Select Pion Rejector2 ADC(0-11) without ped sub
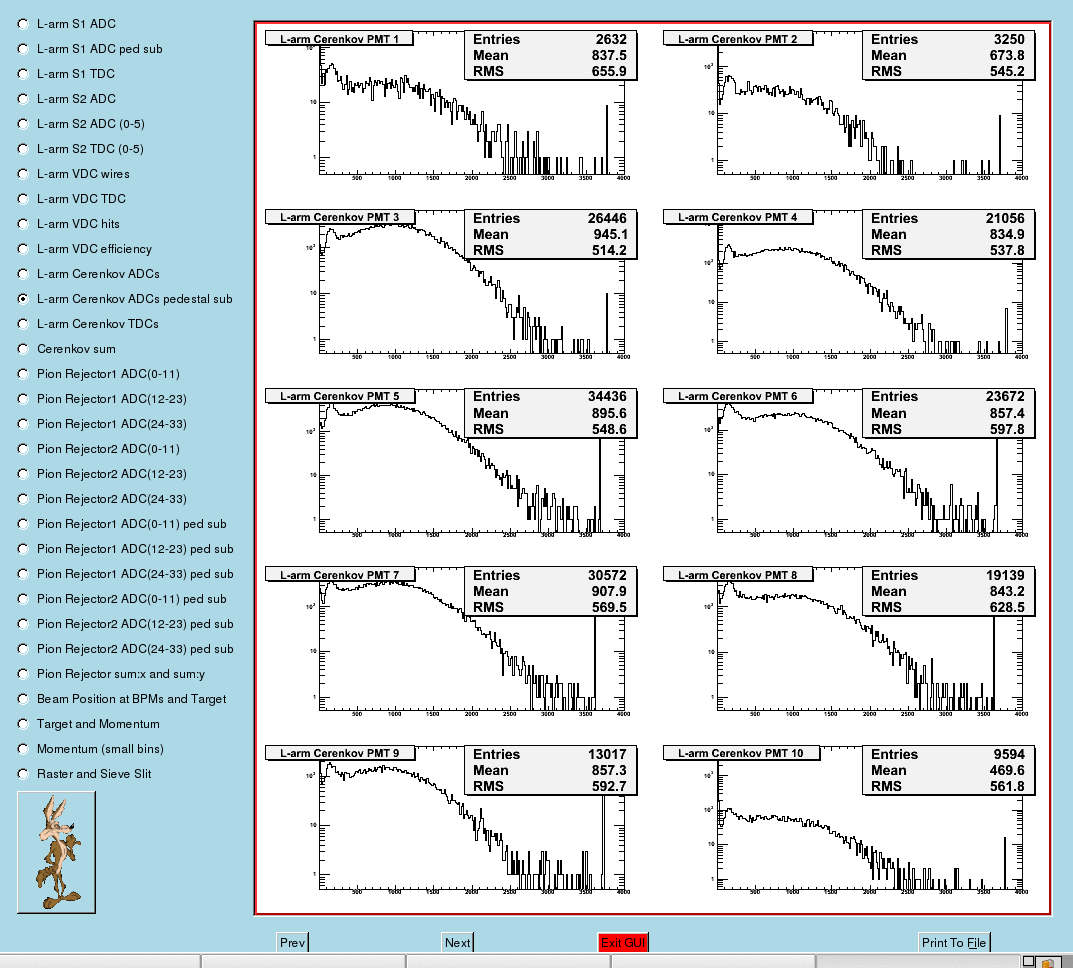The height and width of the screenshot is (968, 1073). click(23, 449)
